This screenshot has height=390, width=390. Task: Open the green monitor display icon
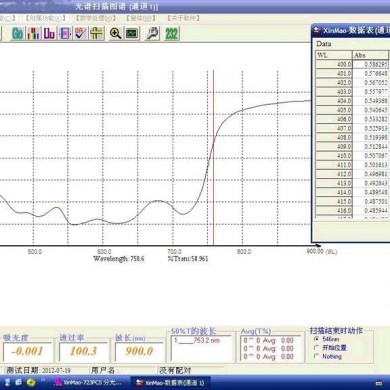pyautogui.click(x=132, y=33)
